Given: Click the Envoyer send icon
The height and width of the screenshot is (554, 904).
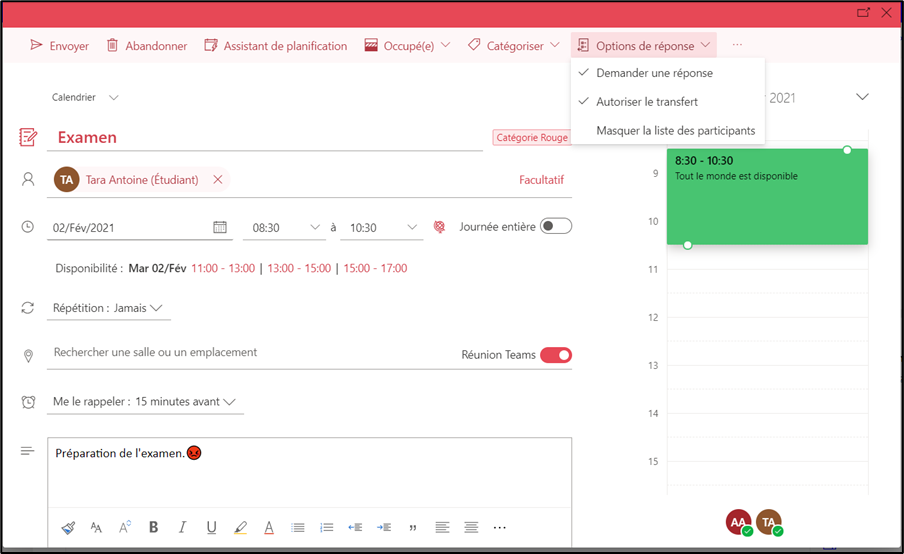Looking at the screenshot, I should click(x=37, y=46).
